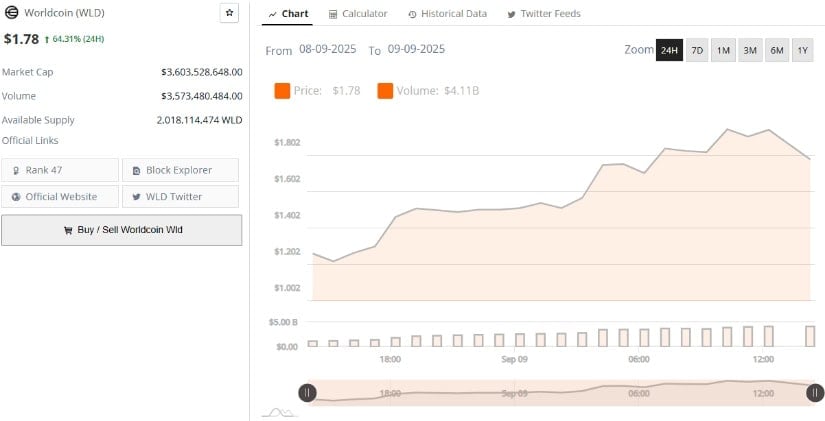Click the Available Supply value 2,018,114,474 WLD
825x421 pixels.
pyautogui.click(x=199, y=120)
